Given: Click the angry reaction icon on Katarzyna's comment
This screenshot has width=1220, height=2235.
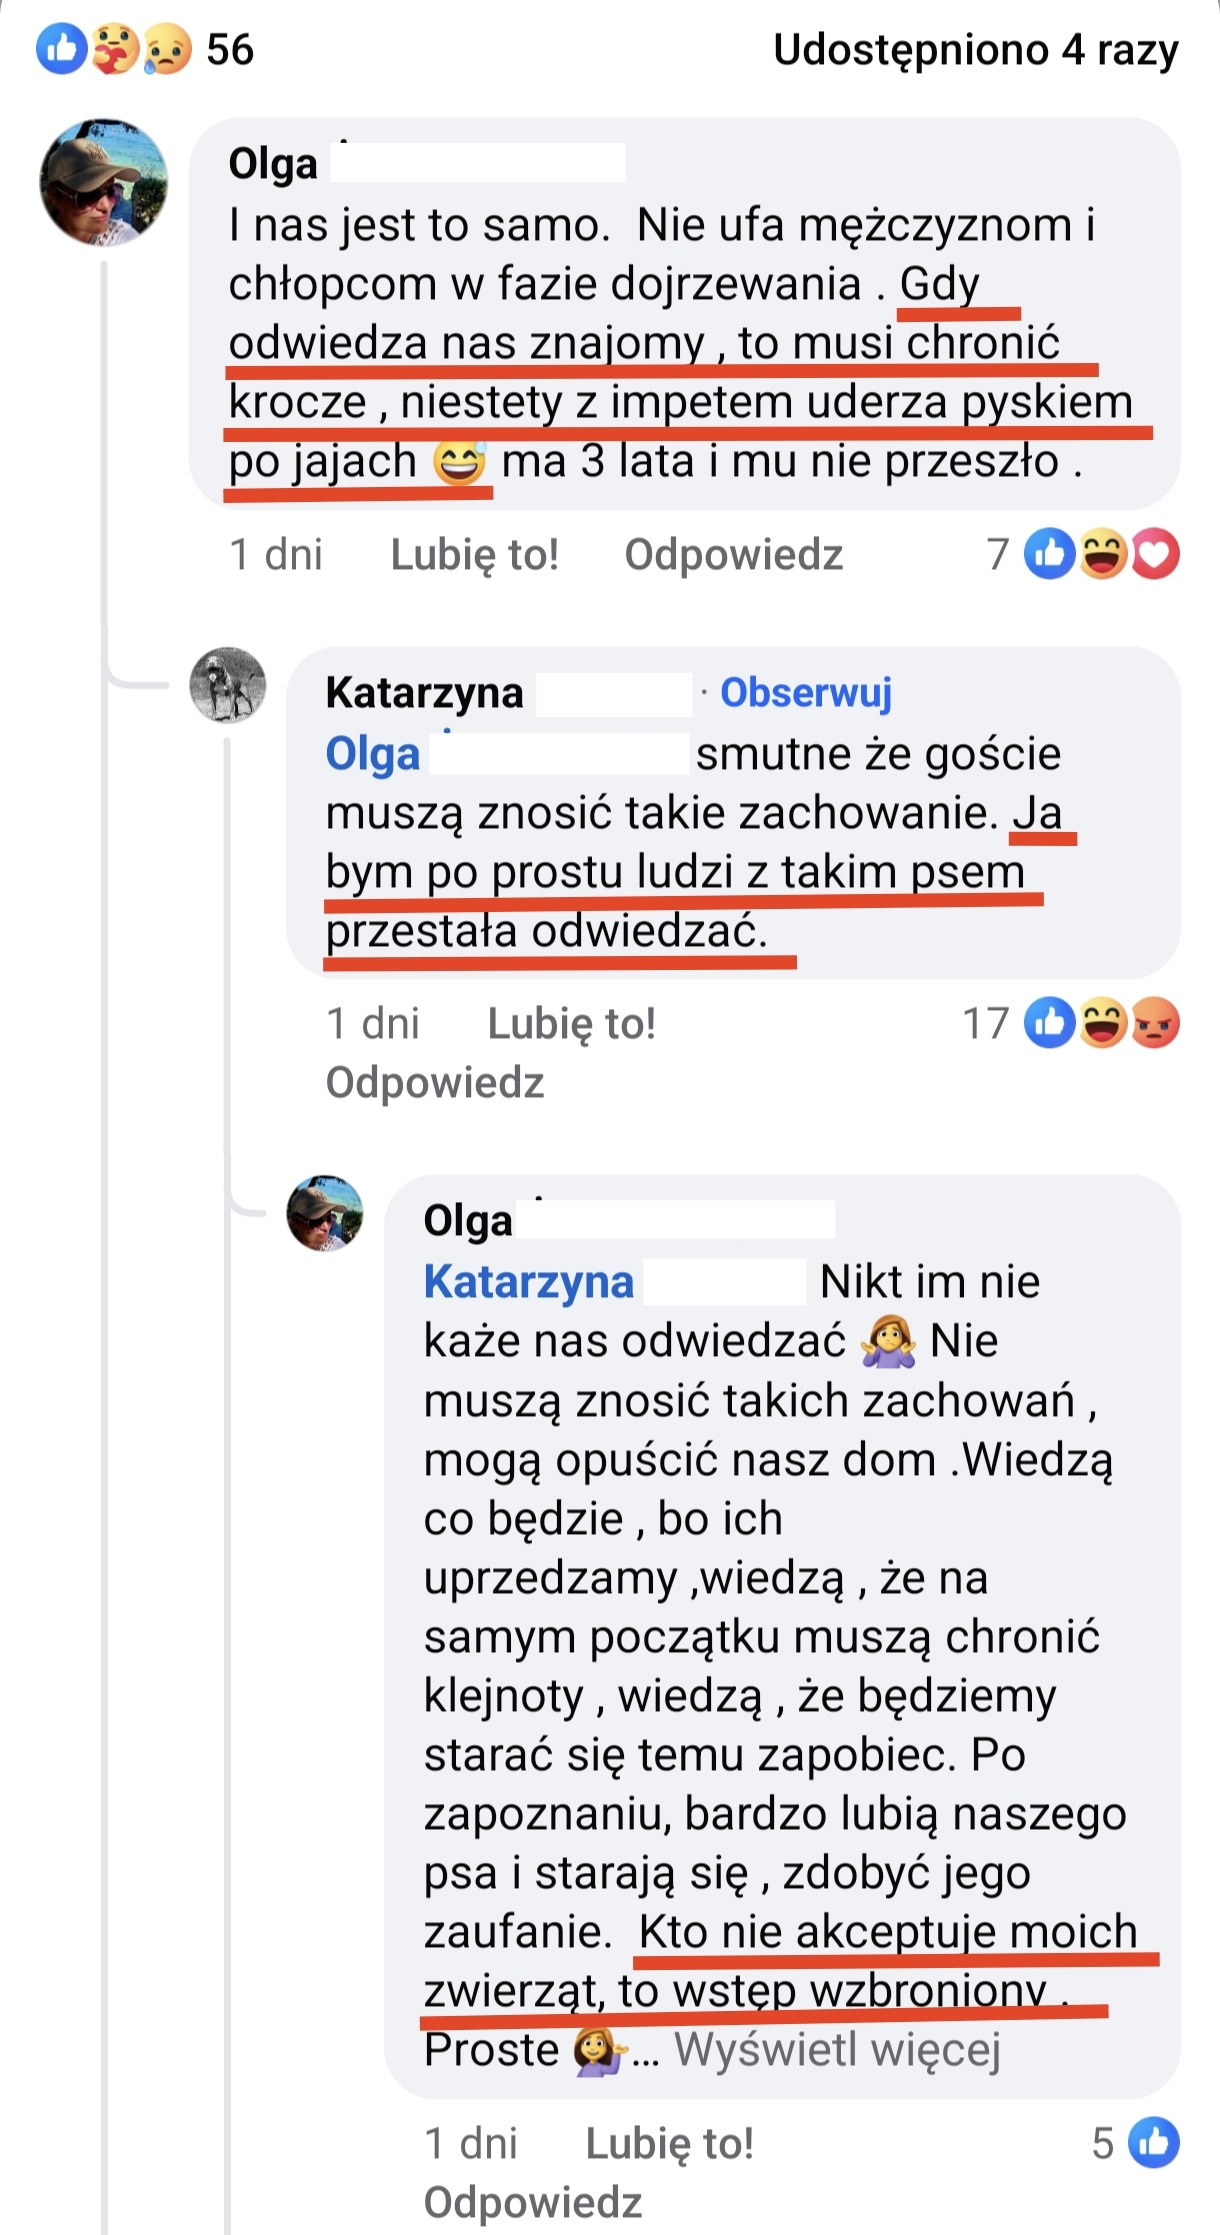Looking at the screenshot, I should click(x=1155, y=1023).
